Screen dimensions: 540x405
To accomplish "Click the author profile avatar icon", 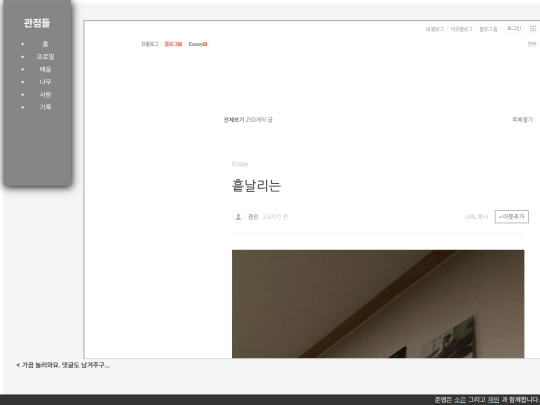I will pos(238,217).
